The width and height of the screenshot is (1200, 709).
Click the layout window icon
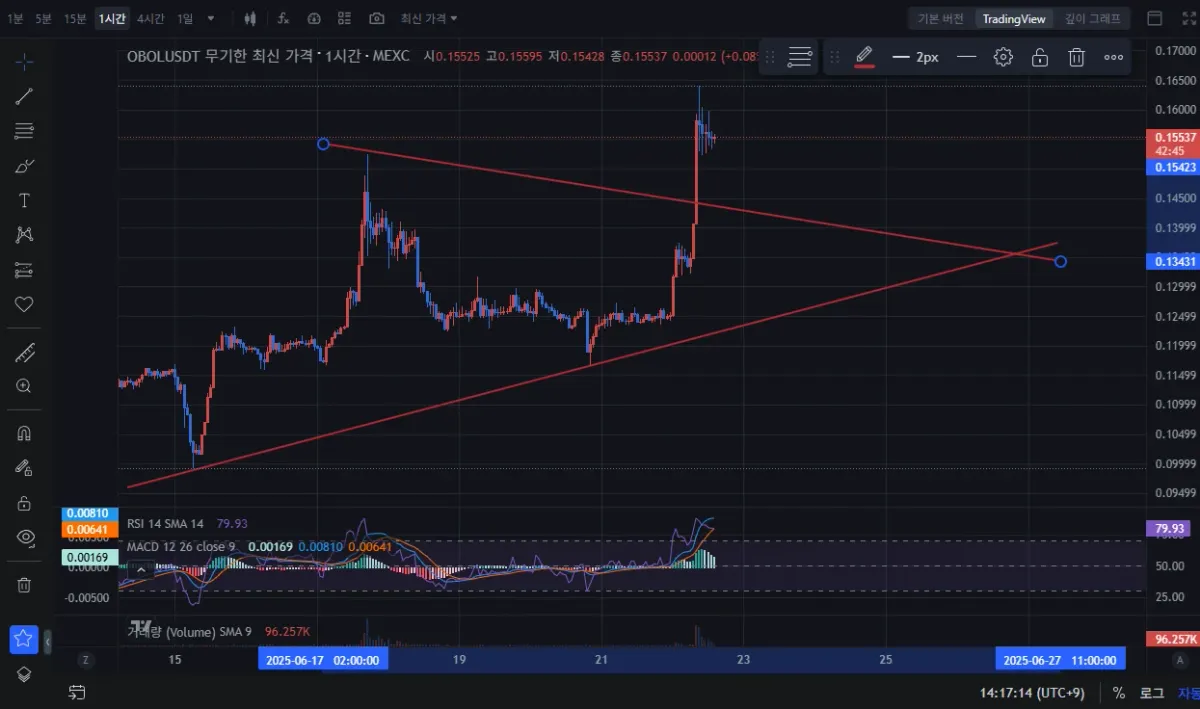tap(1154, 18)
